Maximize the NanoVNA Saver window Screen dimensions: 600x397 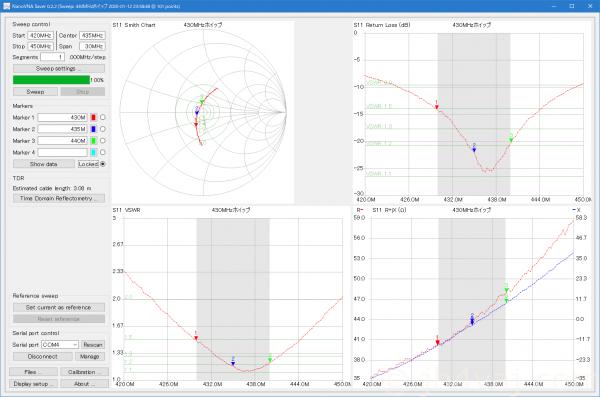pos(572,6)
